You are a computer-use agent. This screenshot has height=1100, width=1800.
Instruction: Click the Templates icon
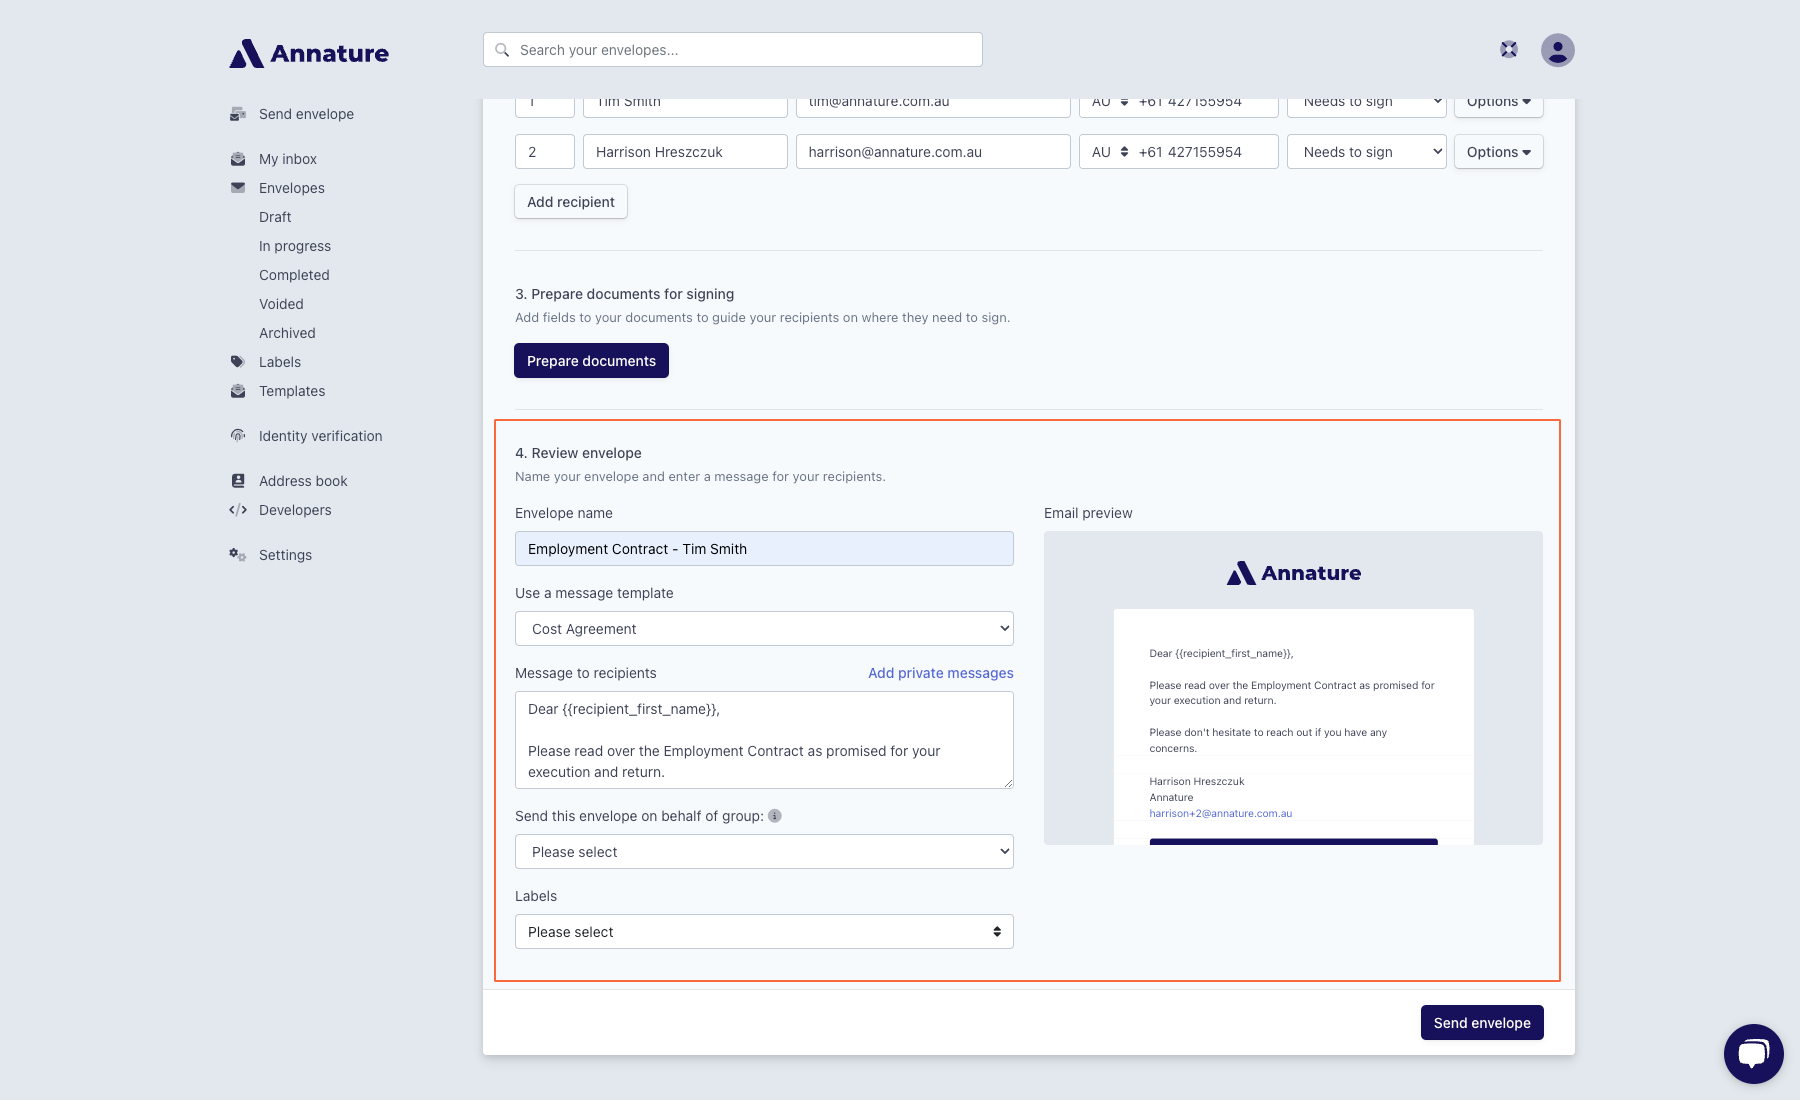pyautogui.click(x=238, y=391)
